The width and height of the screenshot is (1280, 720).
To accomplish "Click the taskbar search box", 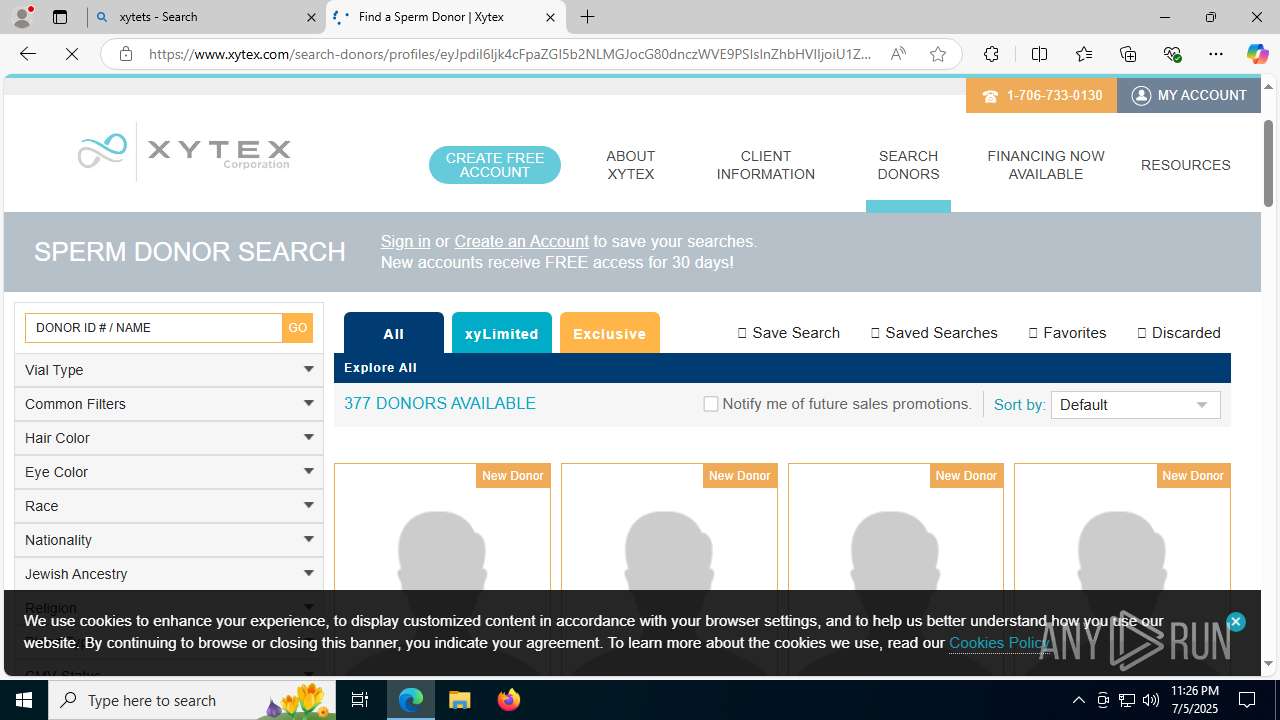I will (194, 700).
